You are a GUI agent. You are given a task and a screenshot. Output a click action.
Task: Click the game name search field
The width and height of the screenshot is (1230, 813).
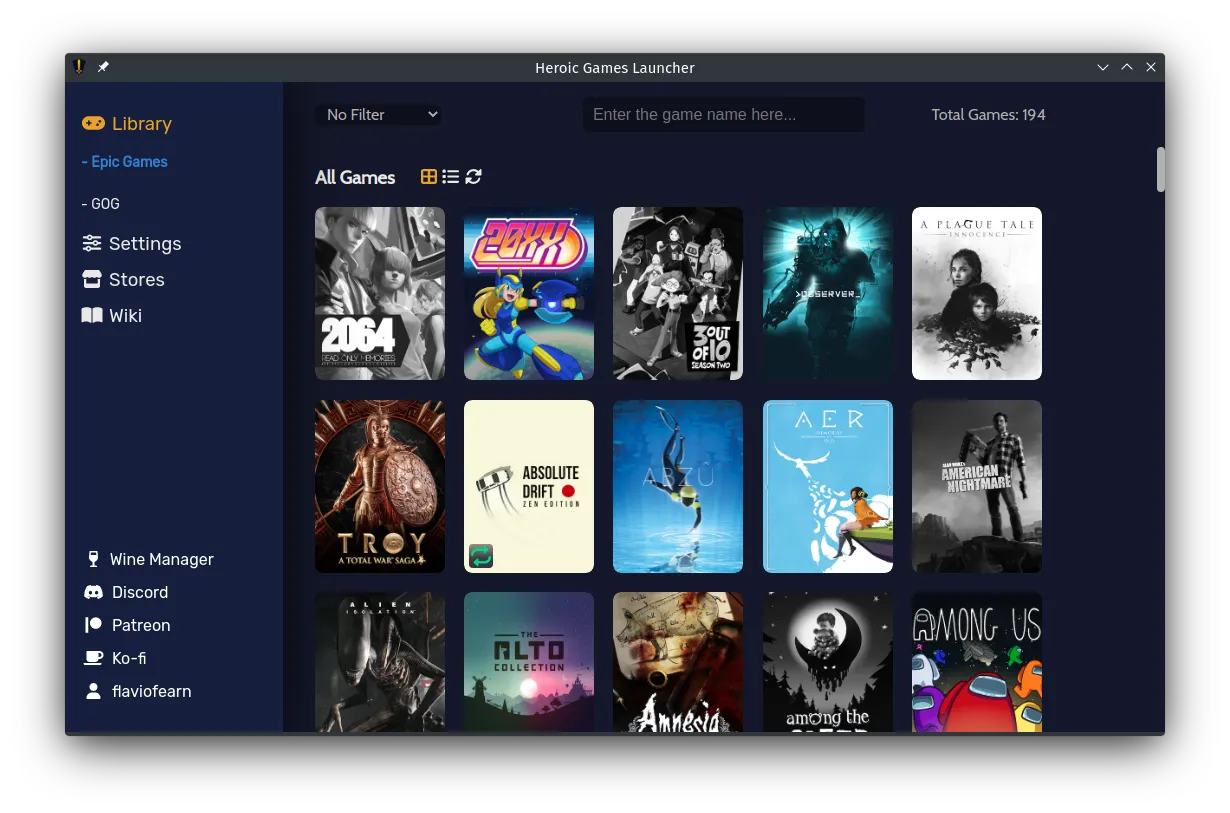click(723, 115)
